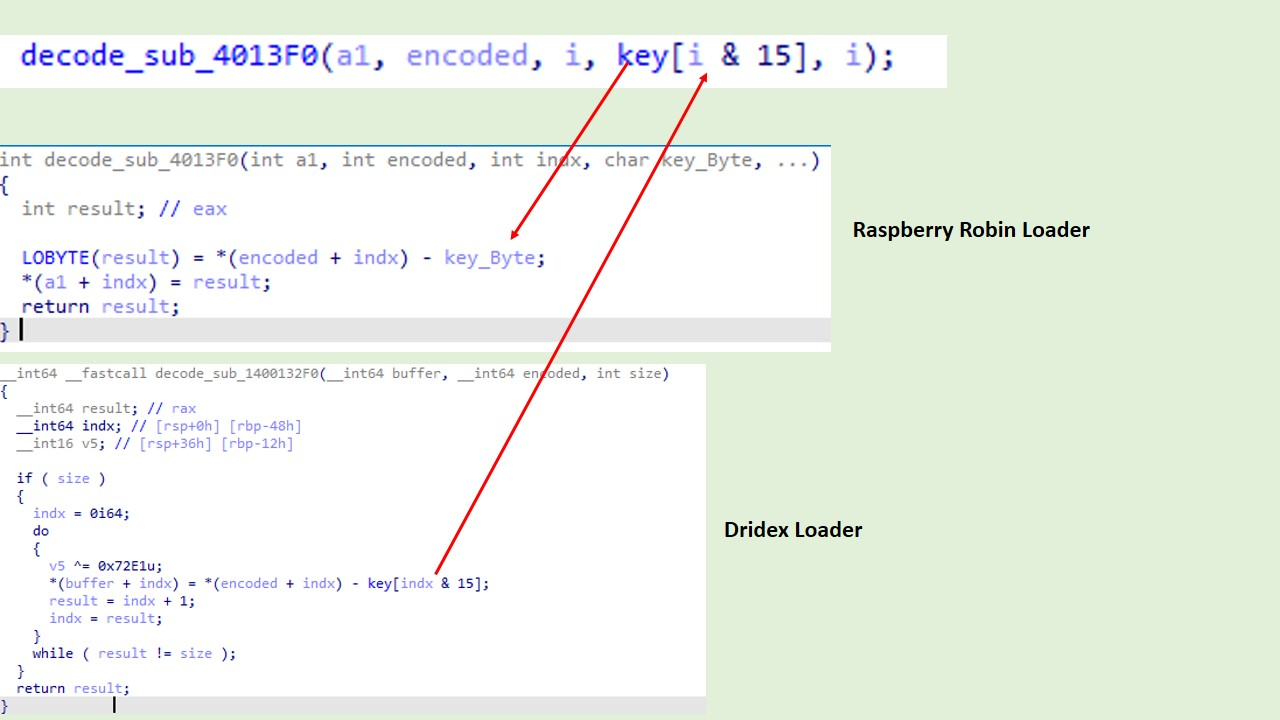Click the 'indx = result;' line

click(x=105, y=618)
